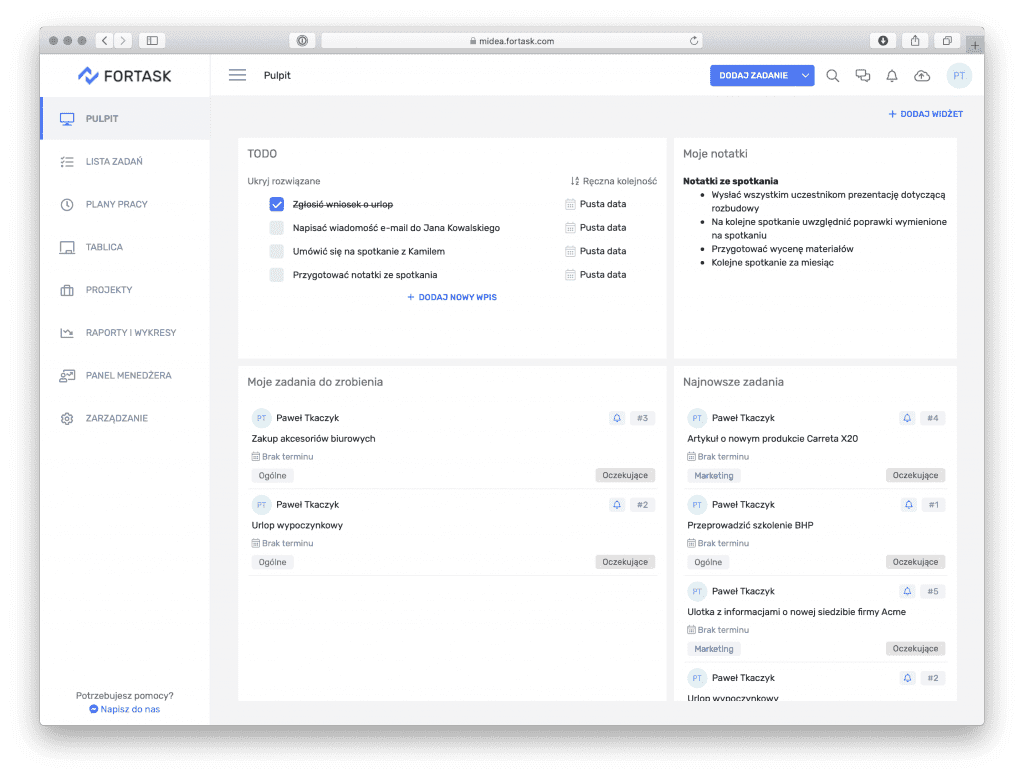Select Pulpit in the sidebar

(x=64, y=117)
